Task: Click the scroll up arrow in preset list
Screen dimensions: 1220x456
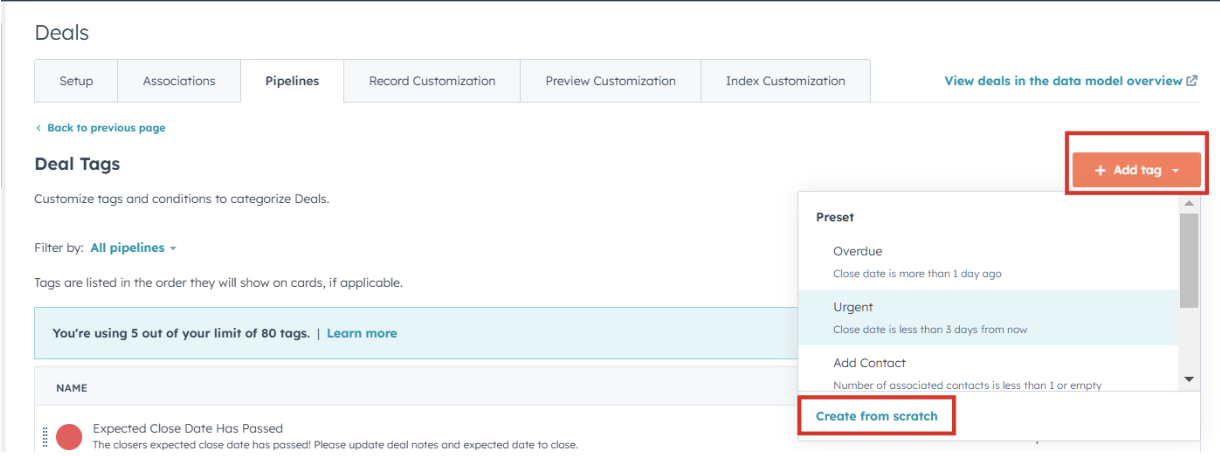Action: [1189, 203]
